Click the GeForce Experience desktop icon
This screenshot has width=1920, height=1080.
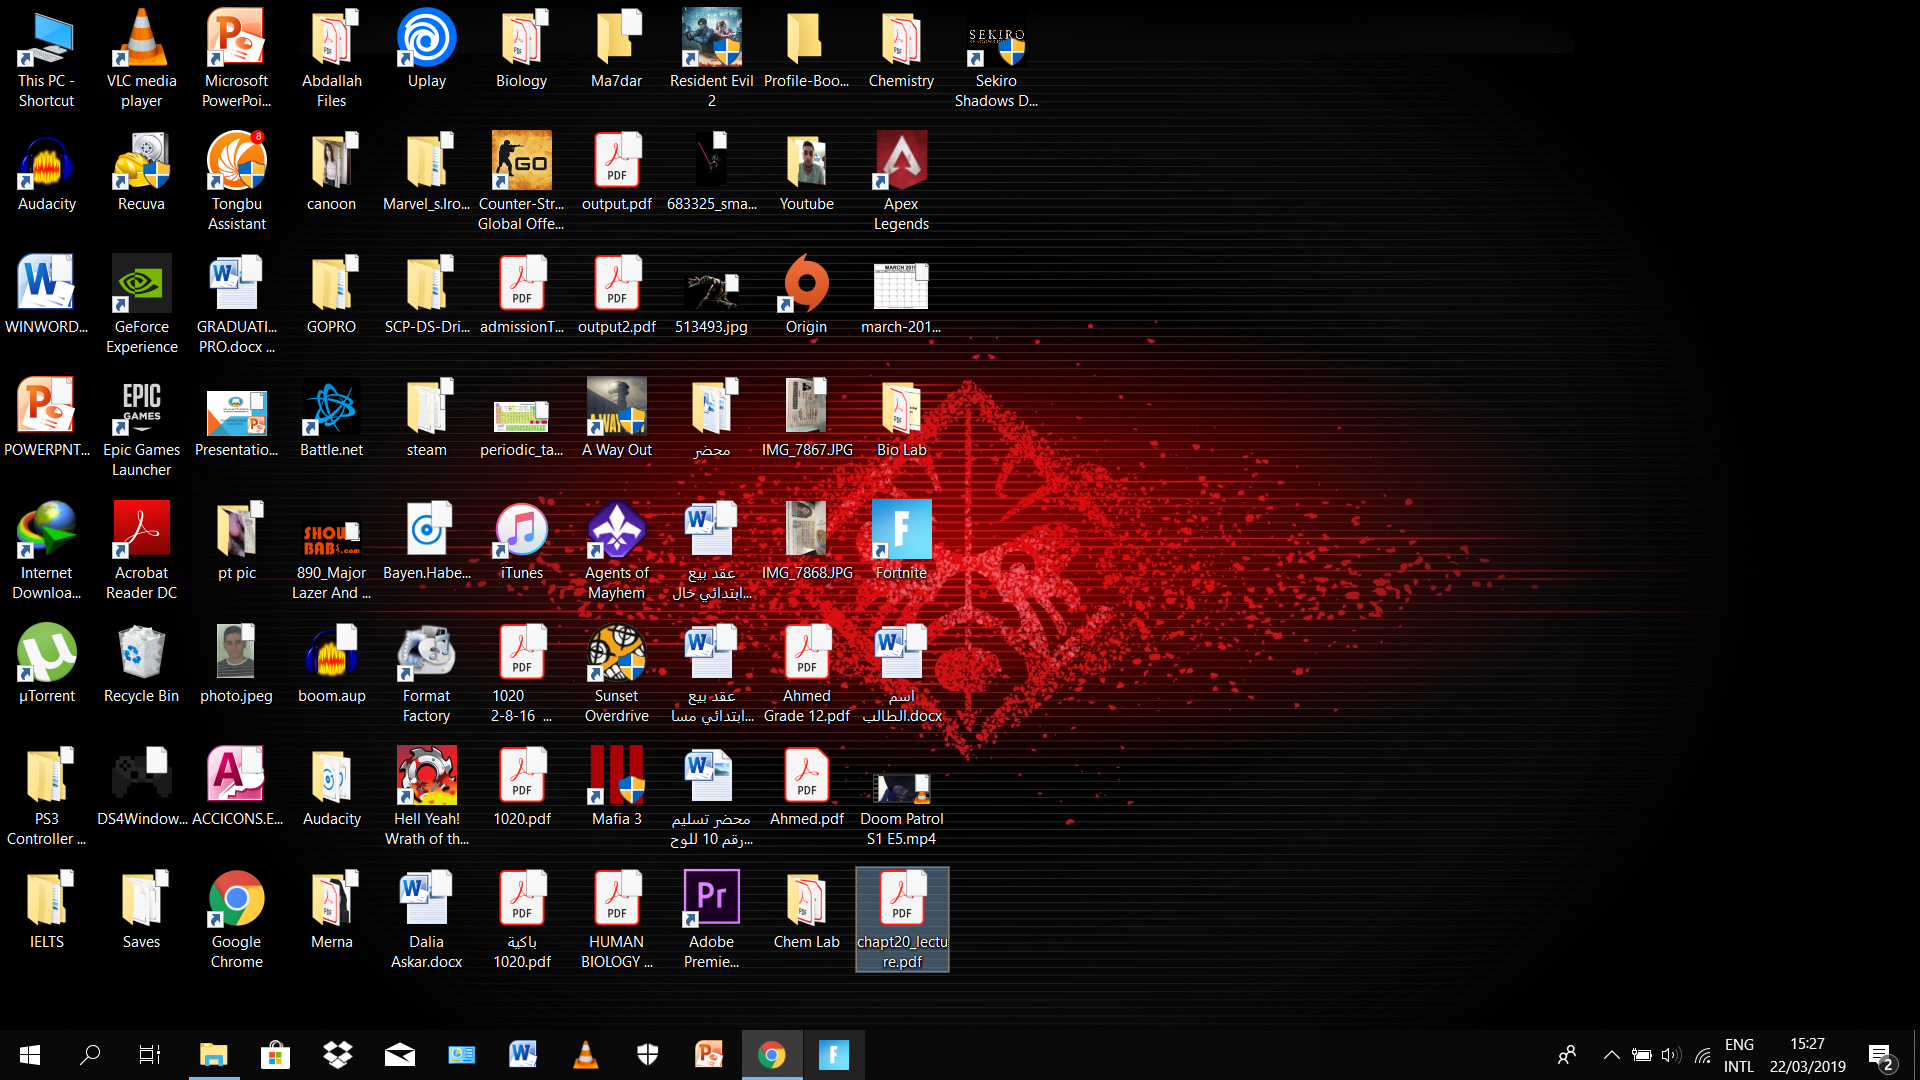[141, 285]
